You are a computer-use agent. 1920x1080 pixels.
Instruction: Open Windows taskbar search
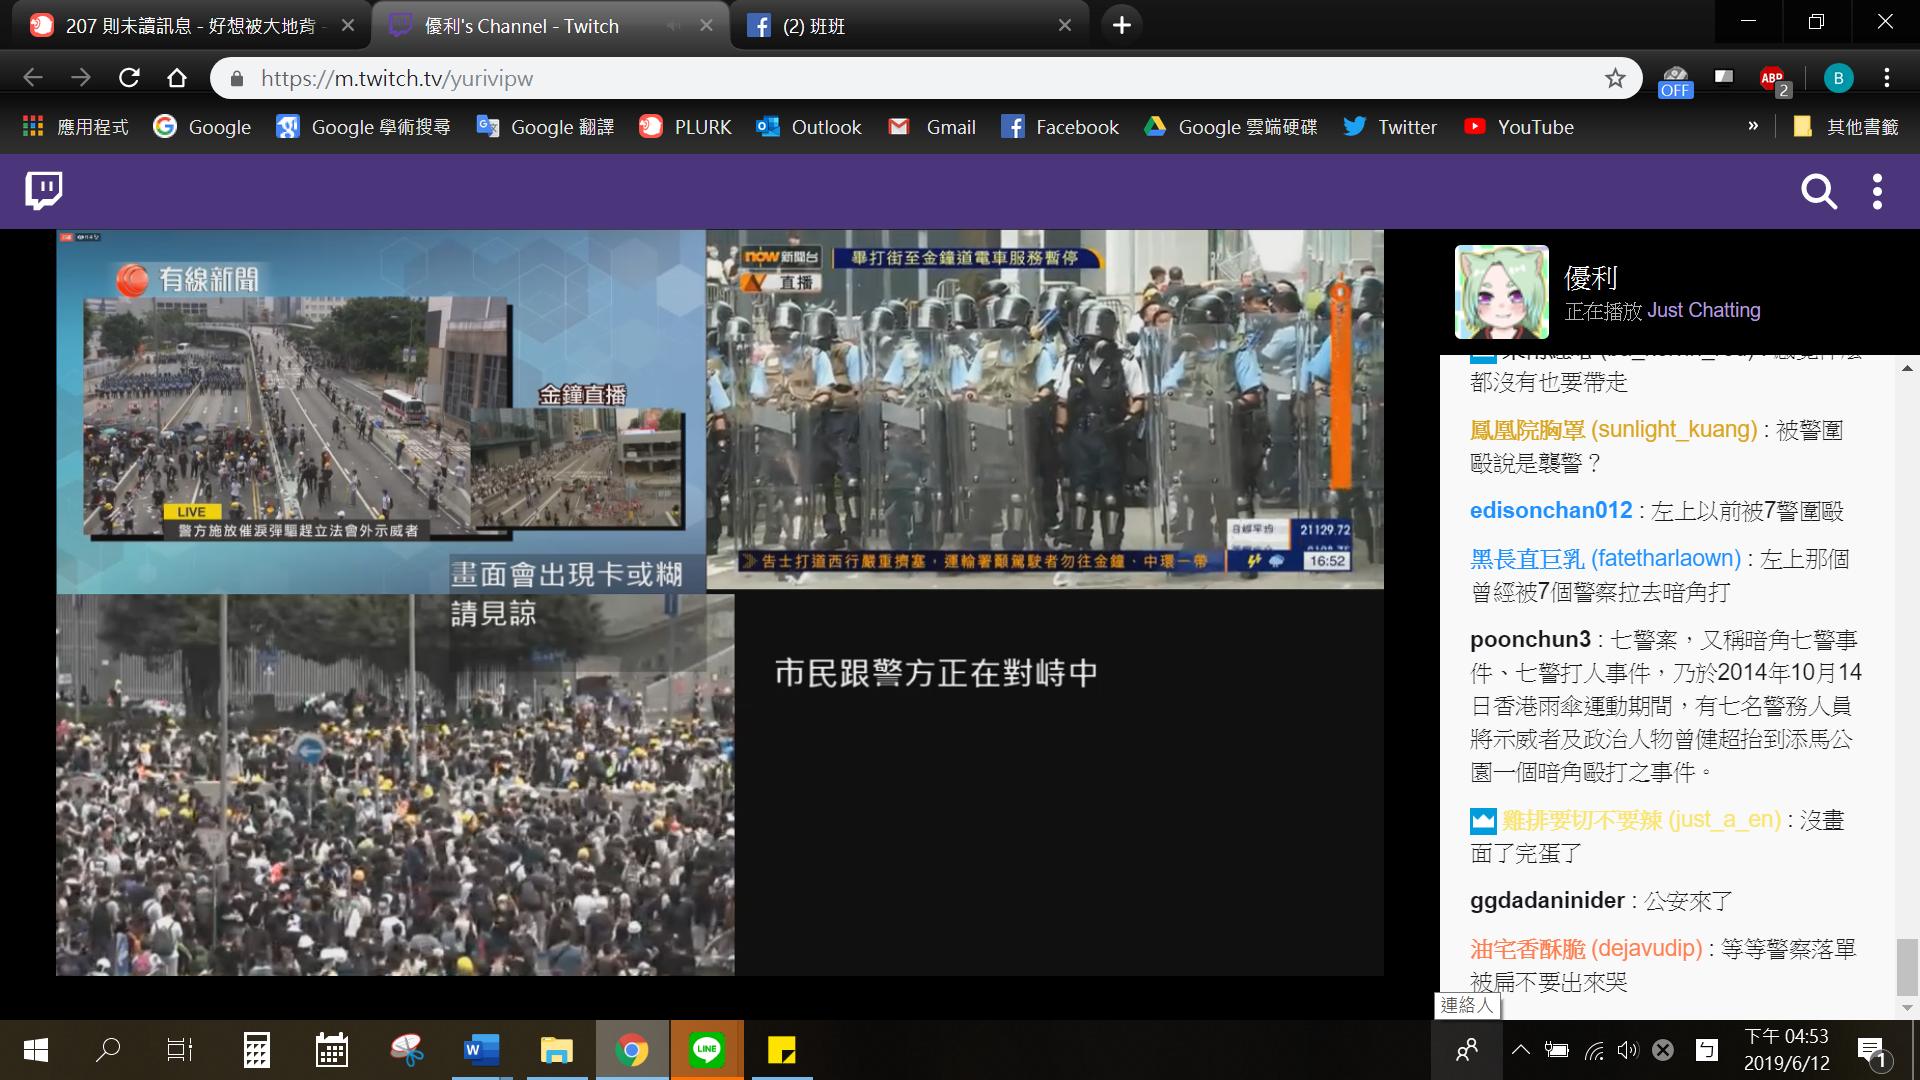pos(108,1050)
